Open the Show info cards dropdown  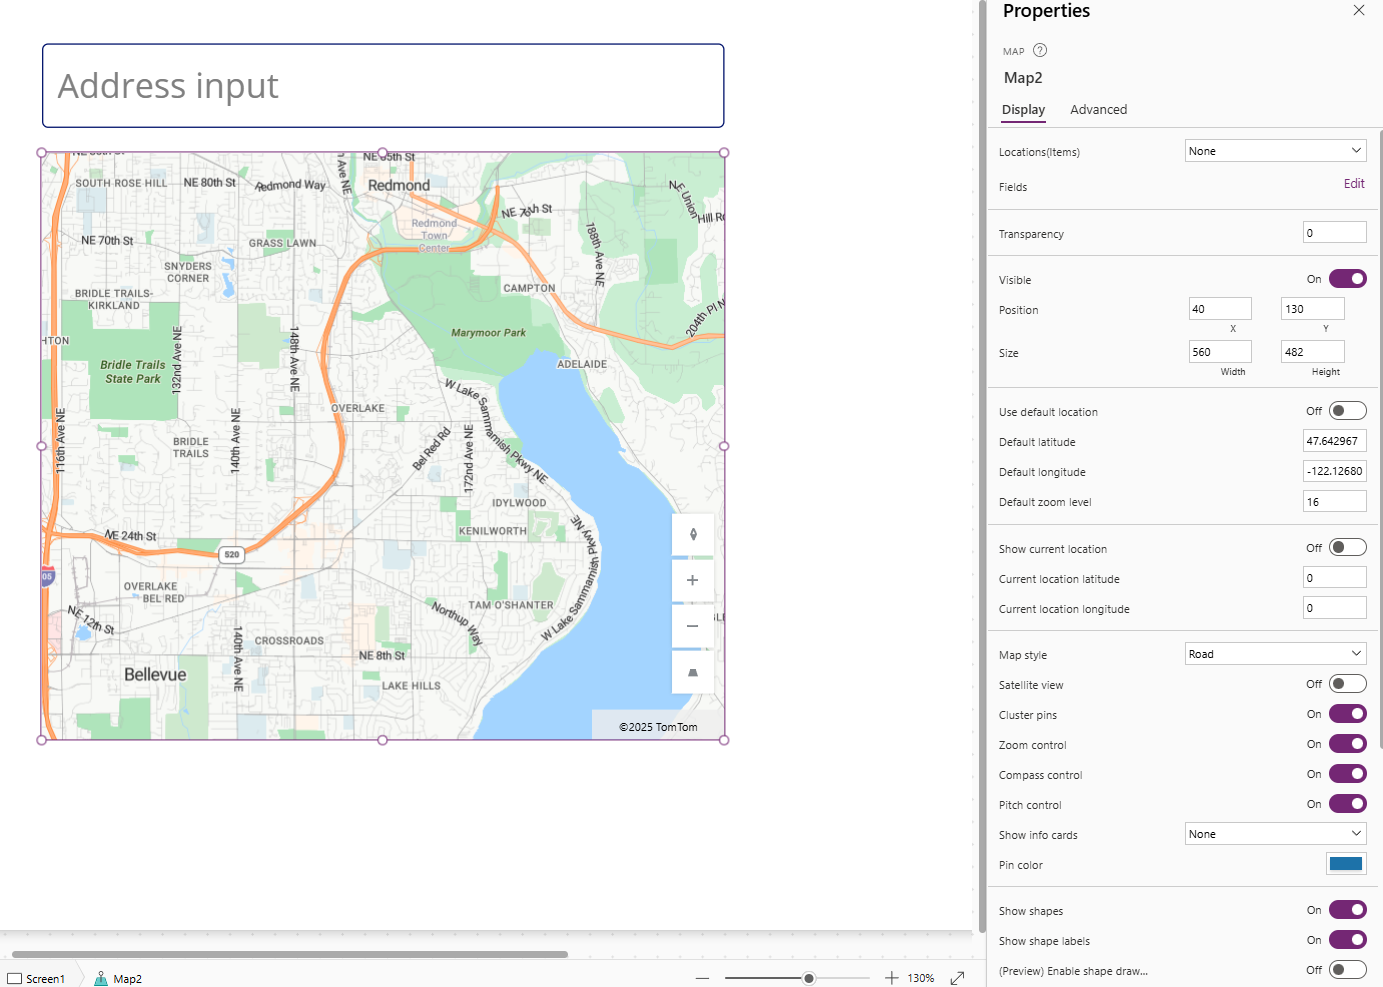[x=1275, y=834]
